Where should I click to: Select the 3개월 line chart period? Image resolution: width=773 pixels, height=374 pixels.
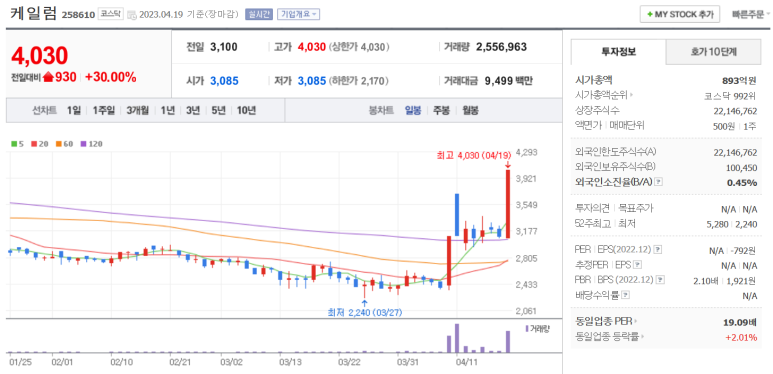pyautogui.click(x=137, y=110)
